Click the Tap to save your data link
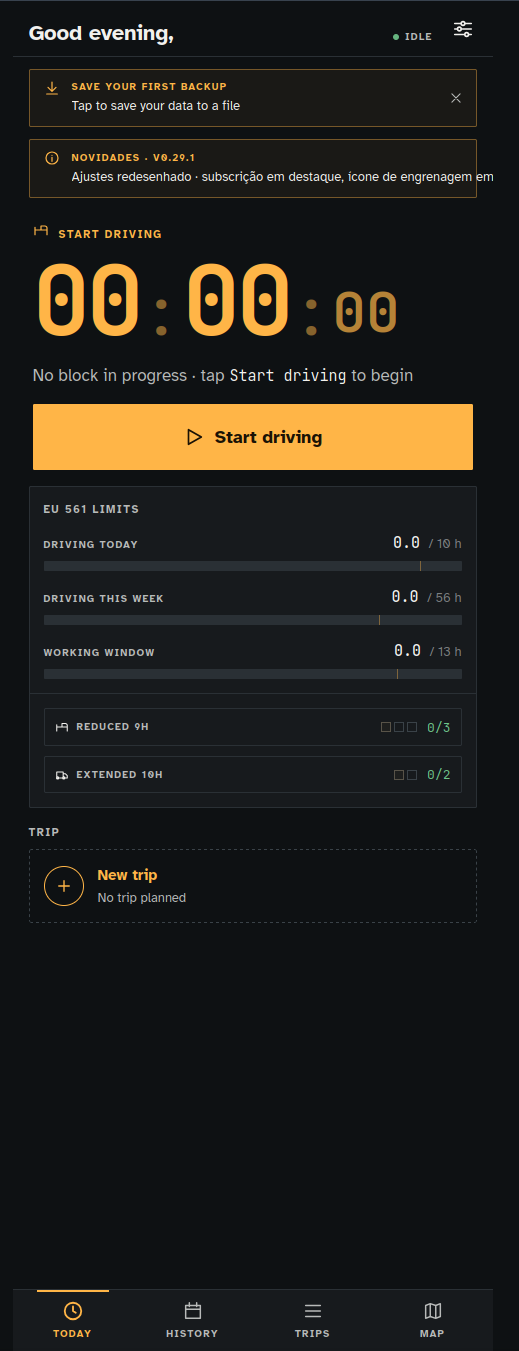Screen dimensions: 519x1351 click(x=155, y=105)
